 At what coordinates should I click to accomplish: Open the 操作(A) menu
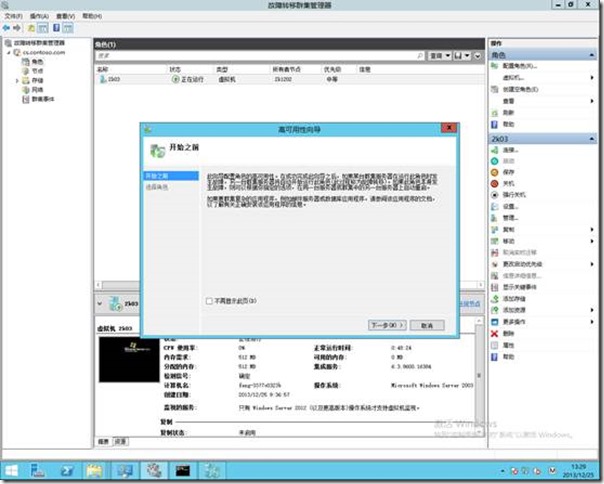click(39, 16)
